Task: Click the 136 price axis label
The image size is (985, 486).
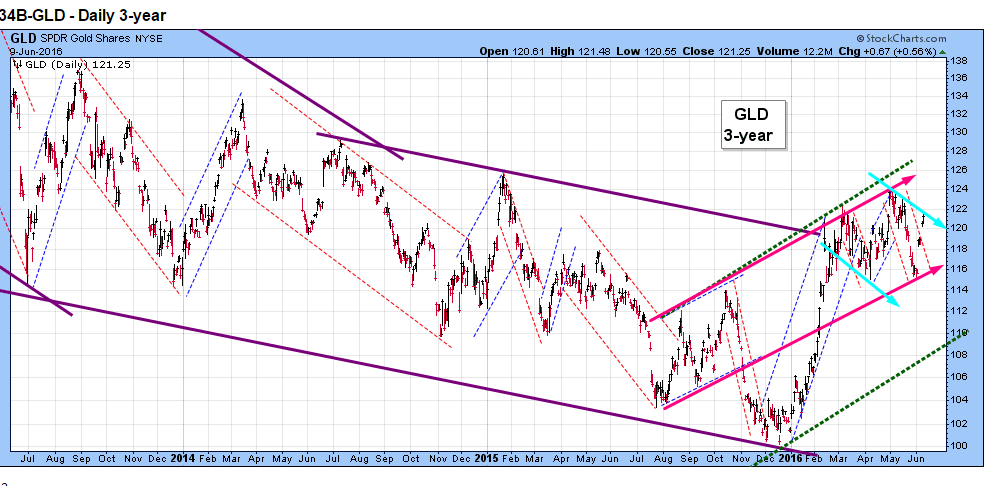Action: tap(958, 78)
